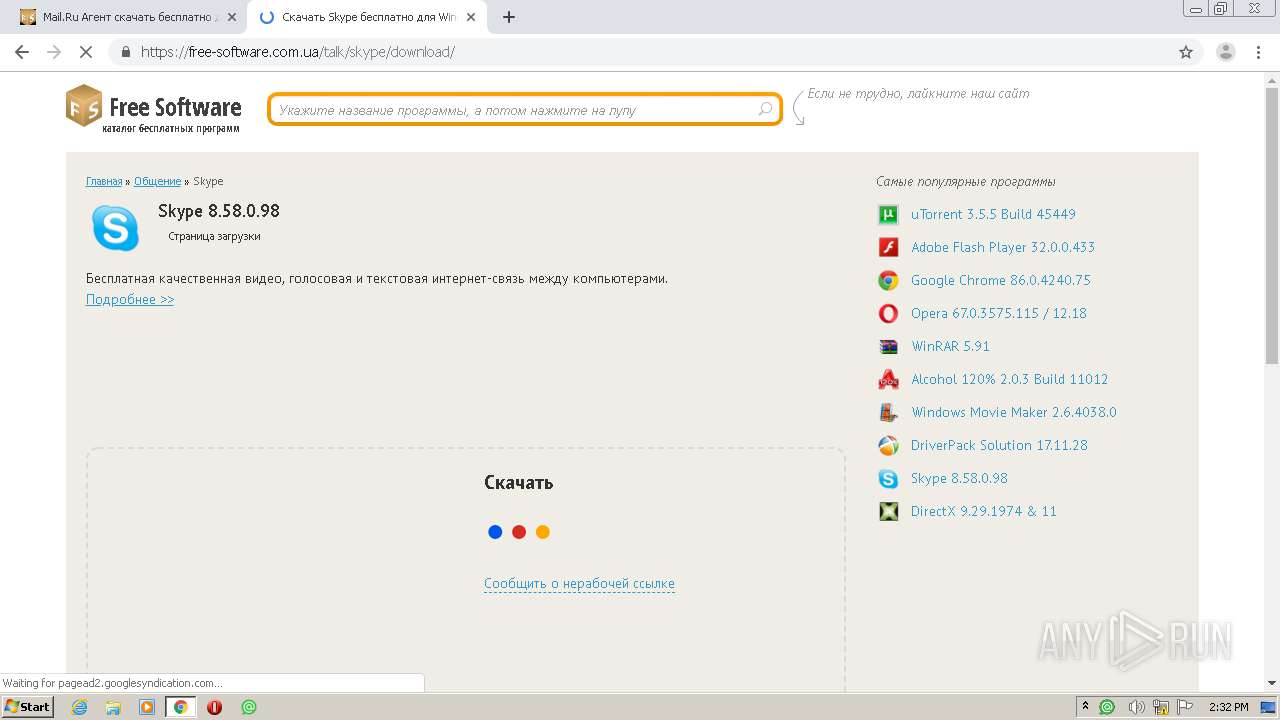Open the Главная breadcrumb link

pyautogui.click(x=104, y=181)
